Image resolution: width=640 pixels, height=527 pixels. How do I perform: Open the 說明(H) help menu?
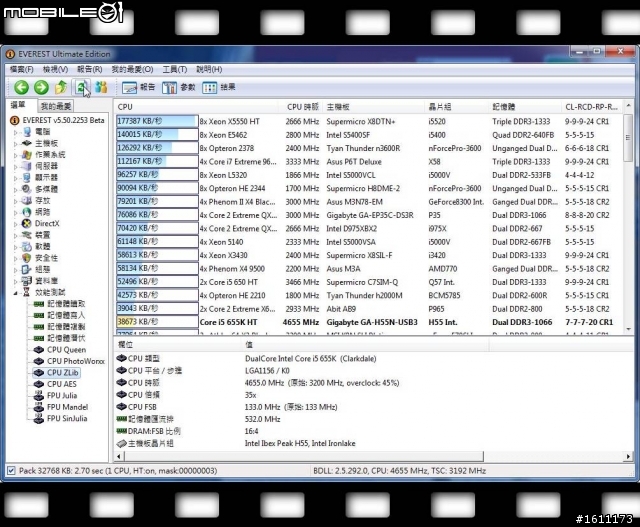click(209, 69)
